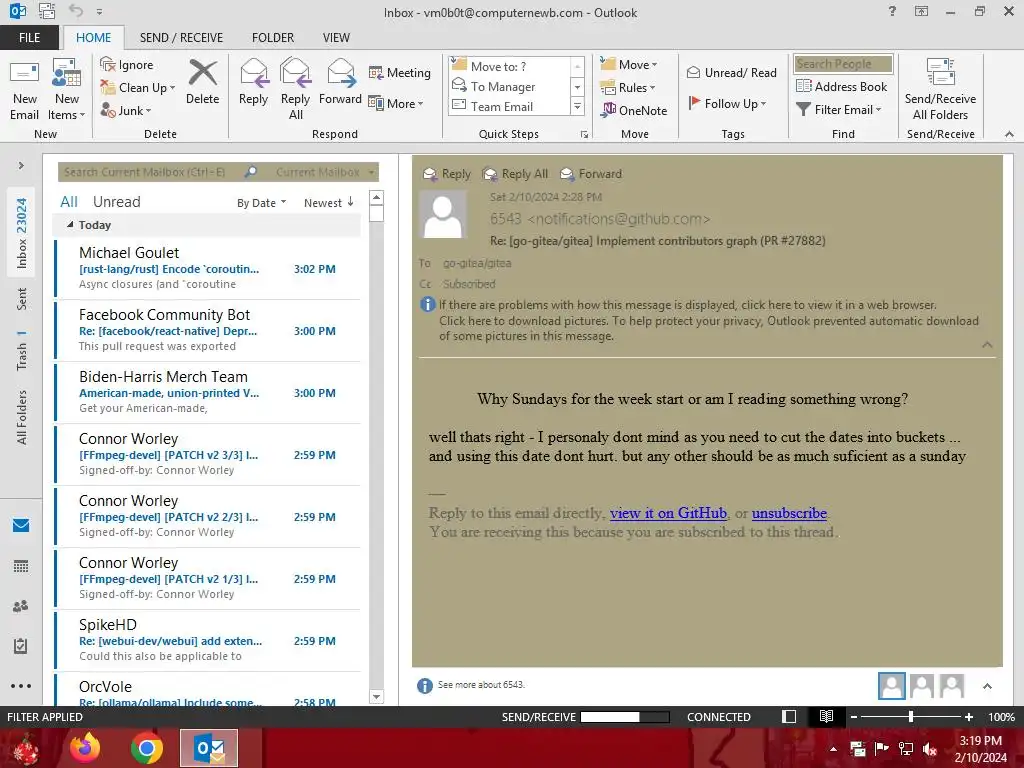Click the unsubscribe link
The height and width of the screenshot is (768, 1024).
tap(789, 513)
